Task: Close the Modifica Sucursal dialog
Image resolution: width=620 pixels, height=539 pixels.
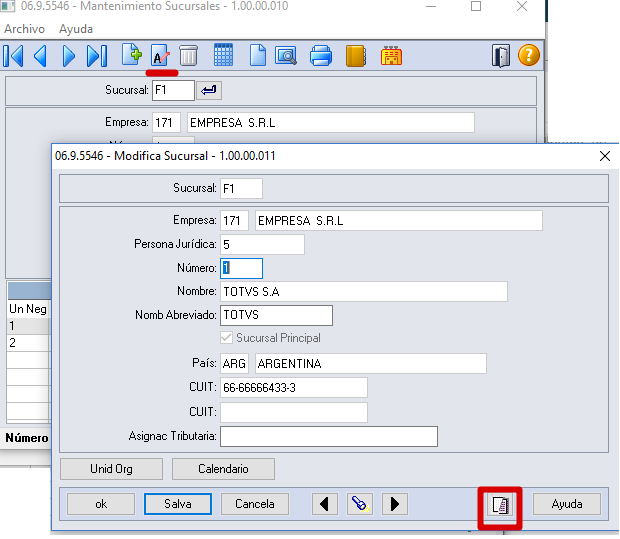Action: pos(605,156)
